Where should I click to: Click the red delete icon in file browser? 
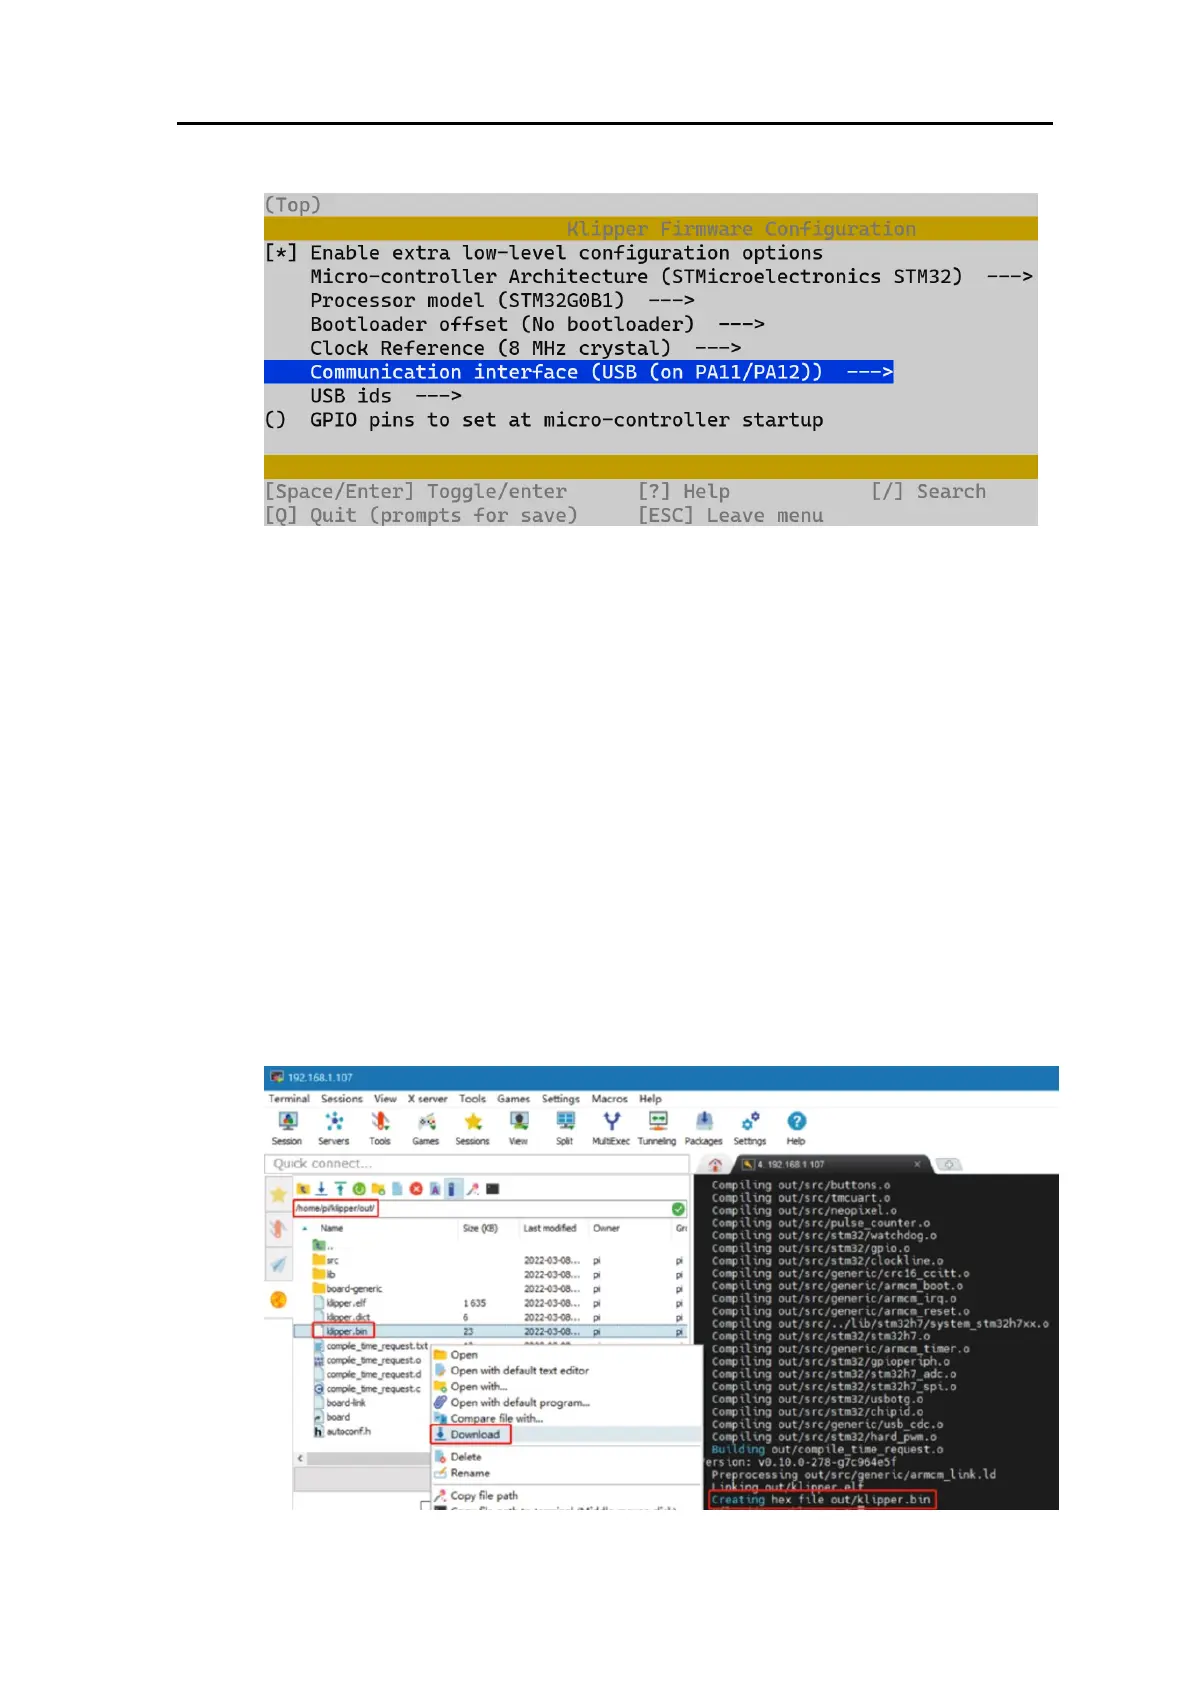(416, 1189)
